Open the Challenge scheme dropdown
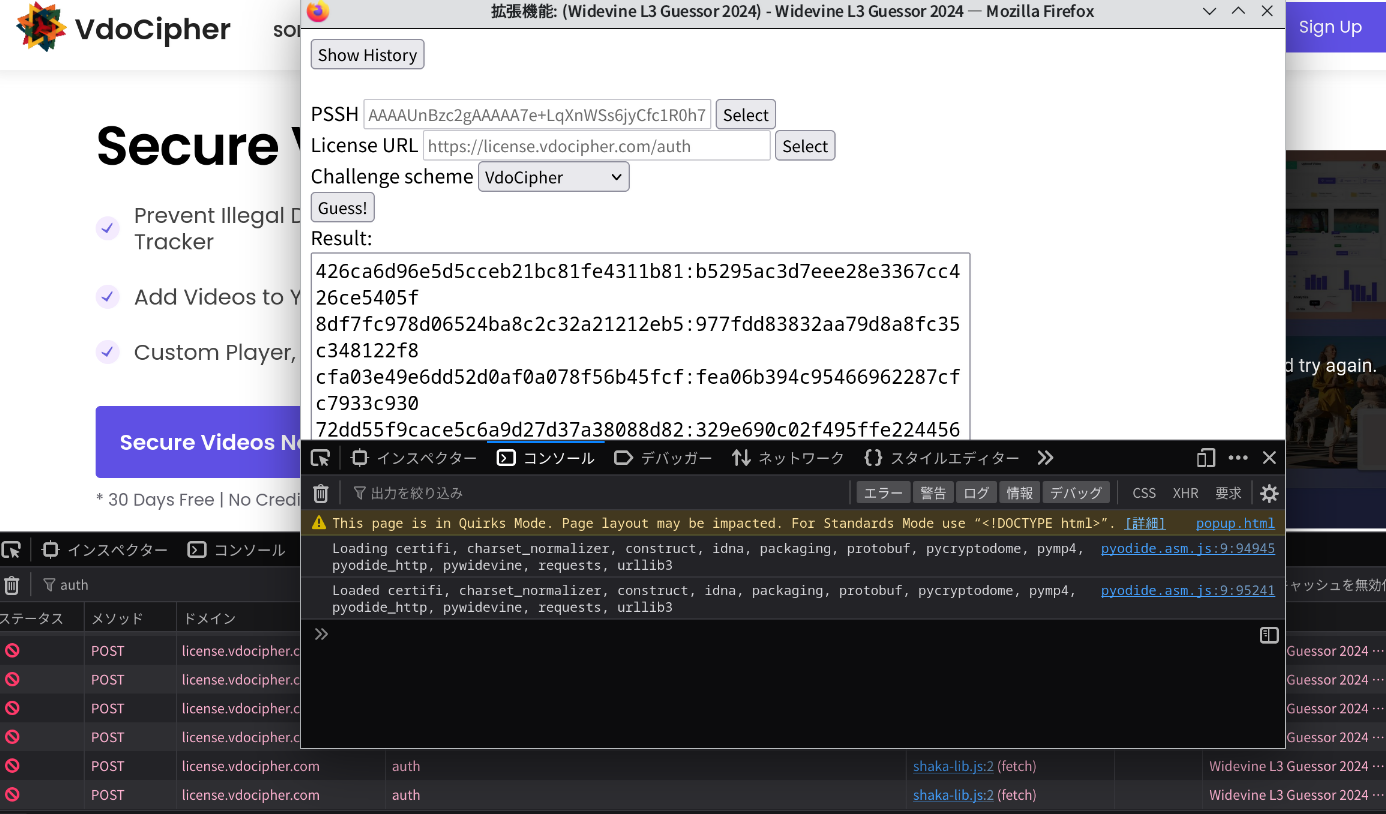 tap(553, 177)
